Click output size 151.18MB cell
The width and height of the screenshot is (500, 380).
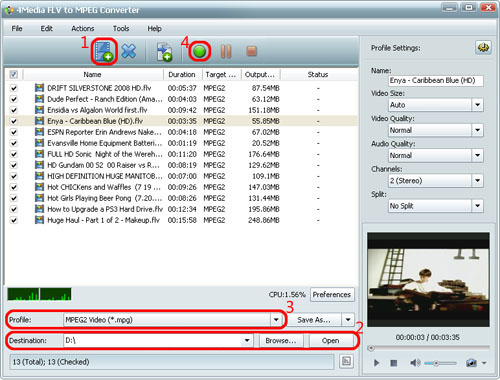click(x=264, y=110)
